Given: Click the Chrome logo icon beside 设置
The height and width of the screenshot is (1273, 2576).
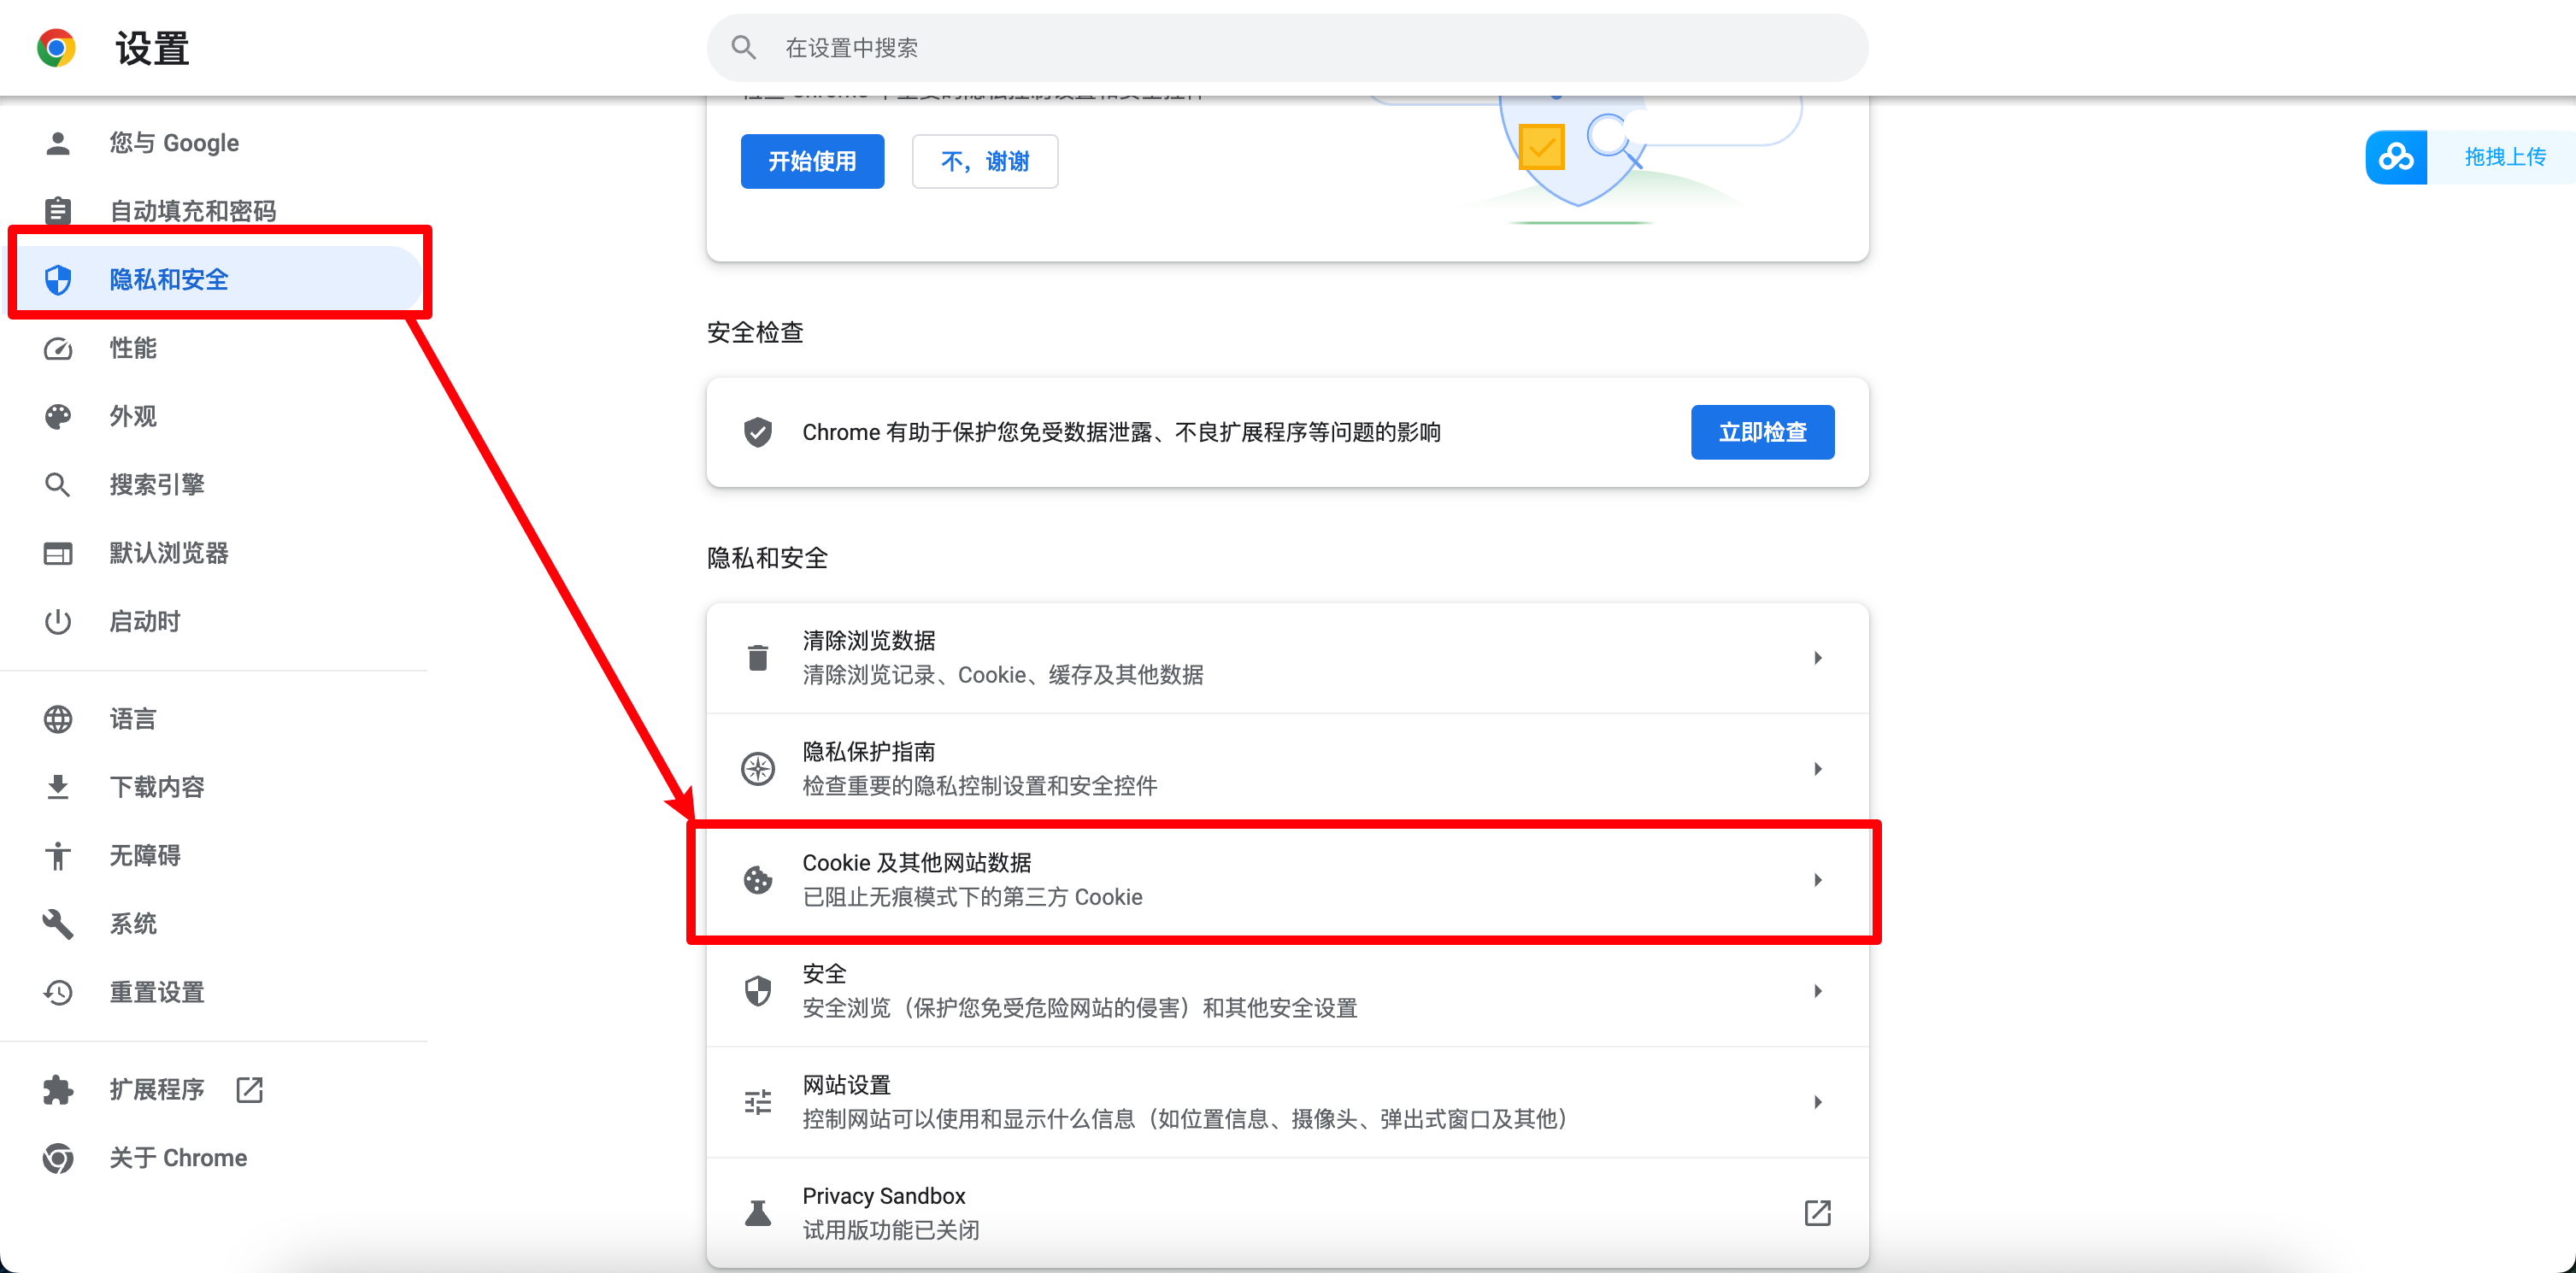Looking at the screenshot, I should click(56, 47).
